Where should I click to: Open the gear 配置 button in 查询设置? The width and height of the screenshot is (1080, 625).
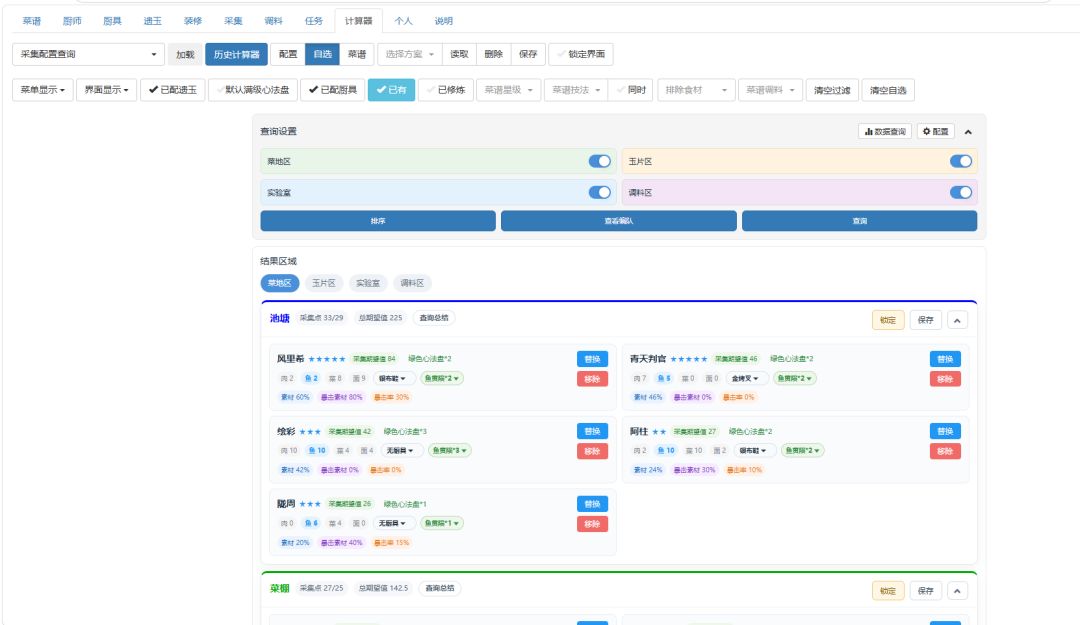pyautogui.click(x=935, y=132)
